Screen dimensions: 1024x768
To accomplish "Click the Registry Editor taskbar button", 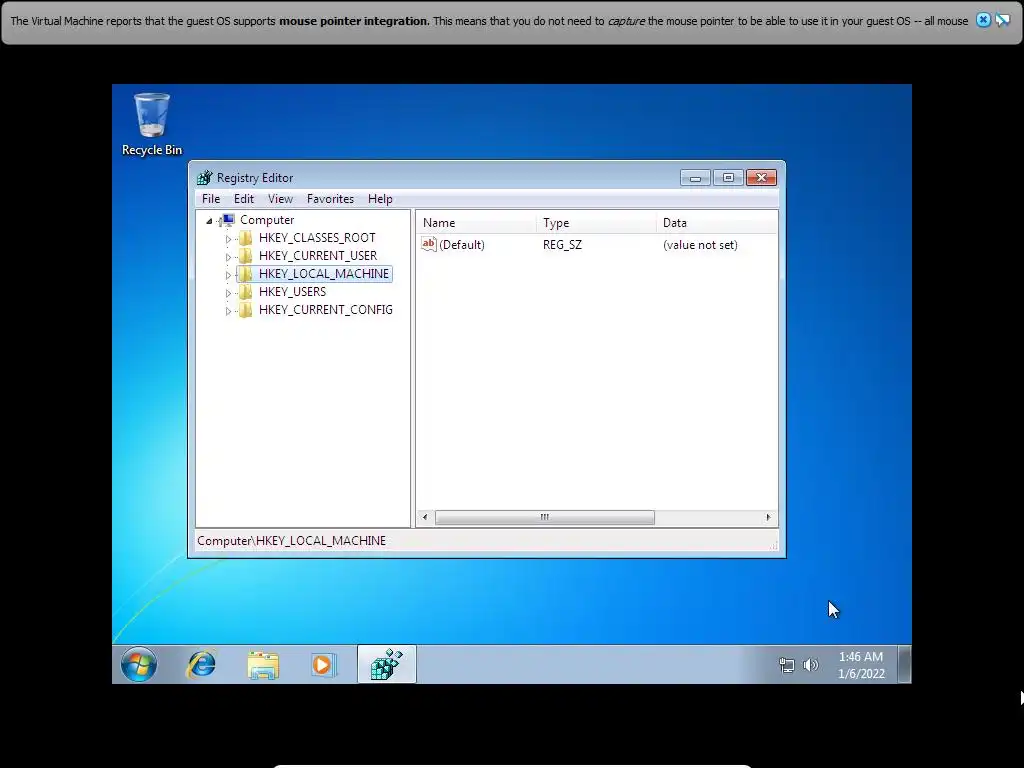I will click(x=387, y=664).
